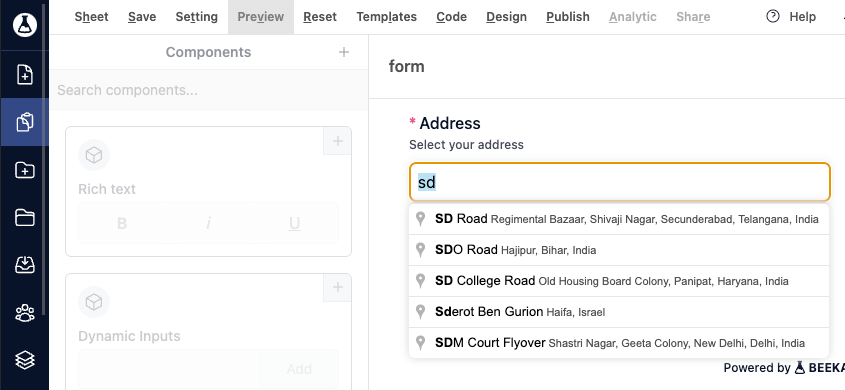
Task: Switch to Preview mode
Action: (x=261, y=17)
